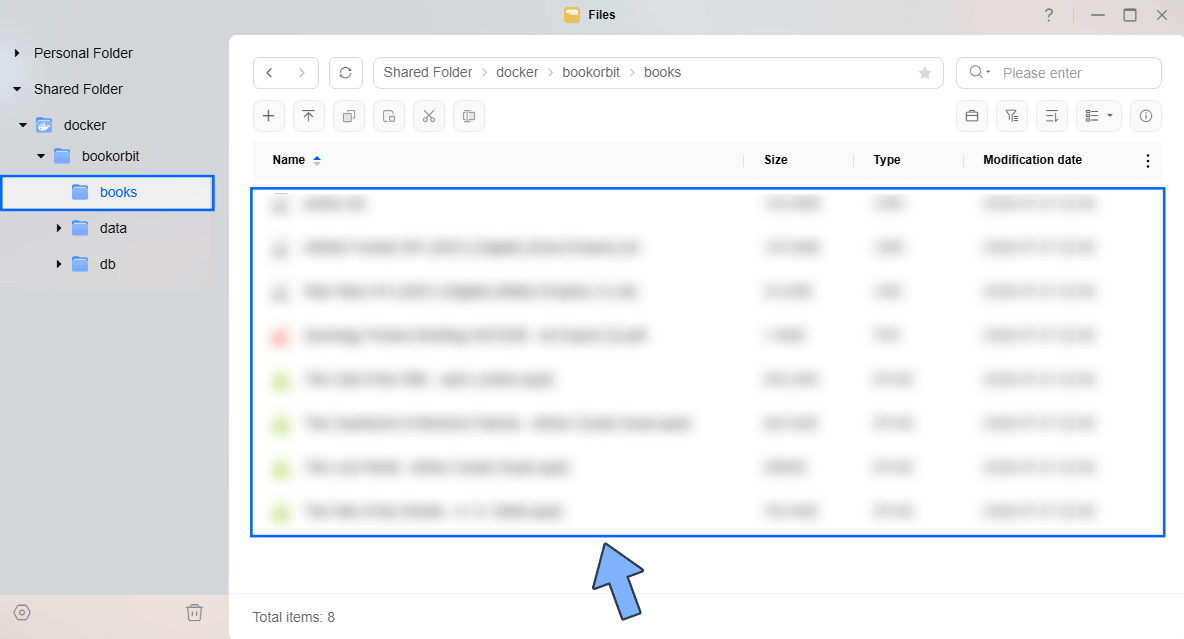Screen dimensions: 1184x639
Task: Sort by Type column header
Action: click(x=886, y=160)
